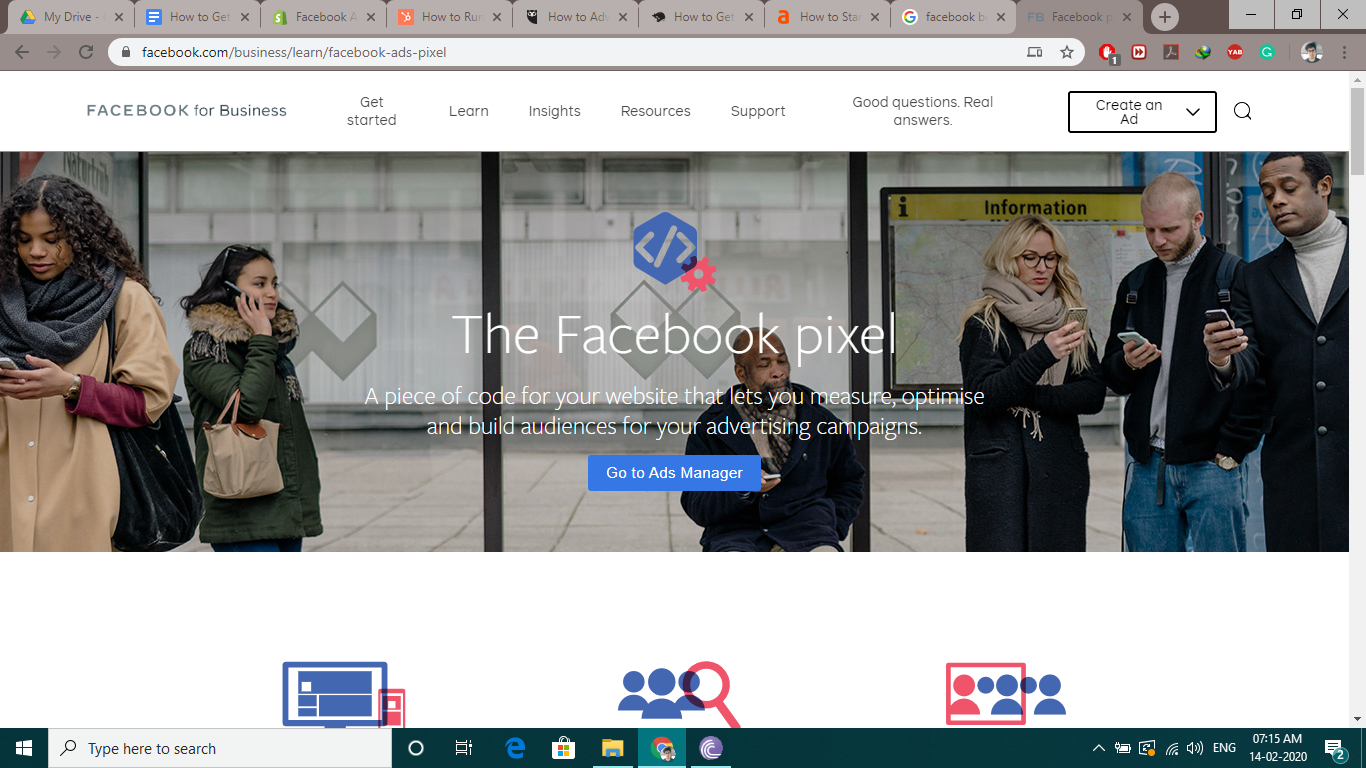
Task: Open Windows Task View
Action: [x=463, y=748]
